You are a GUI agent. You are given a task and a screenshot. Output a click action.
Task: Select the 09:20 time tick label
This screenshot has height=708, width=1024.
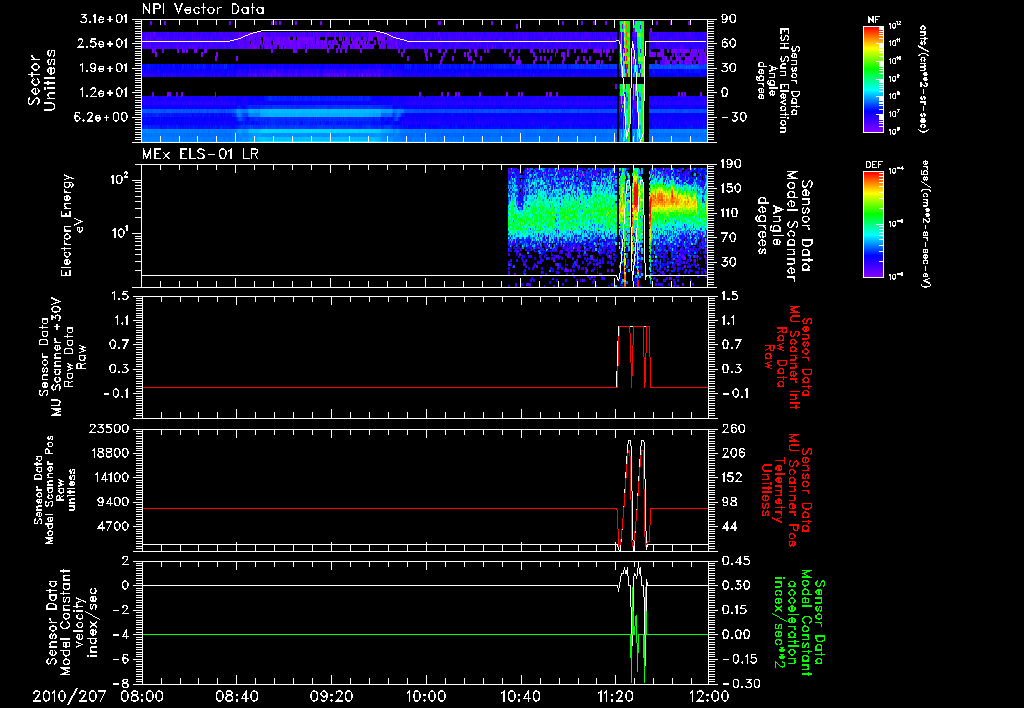tap(333, 696)
